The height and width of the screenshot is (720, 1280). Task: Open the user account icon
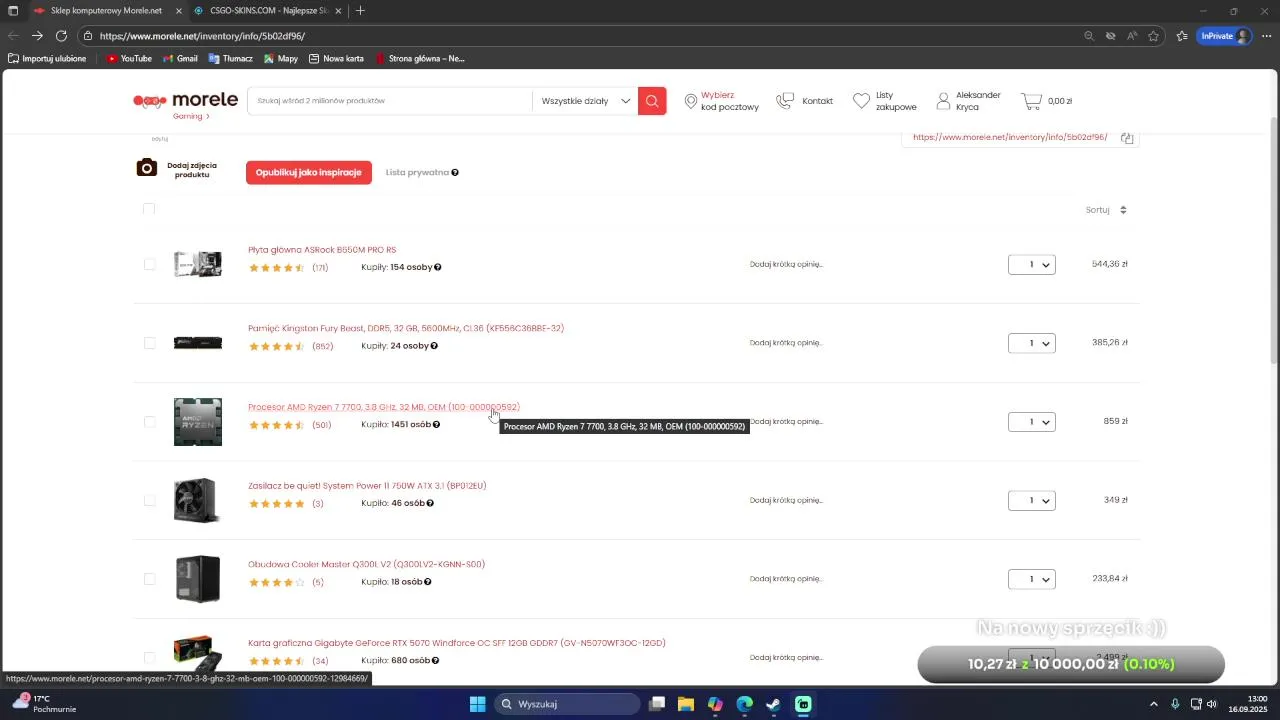point(943,101)
